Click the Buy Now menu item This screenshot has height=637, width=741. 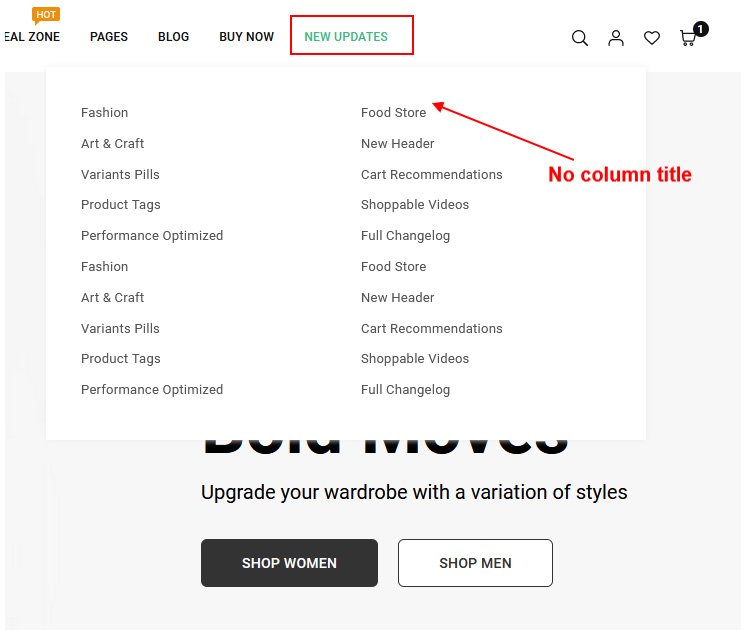point(246,37)
